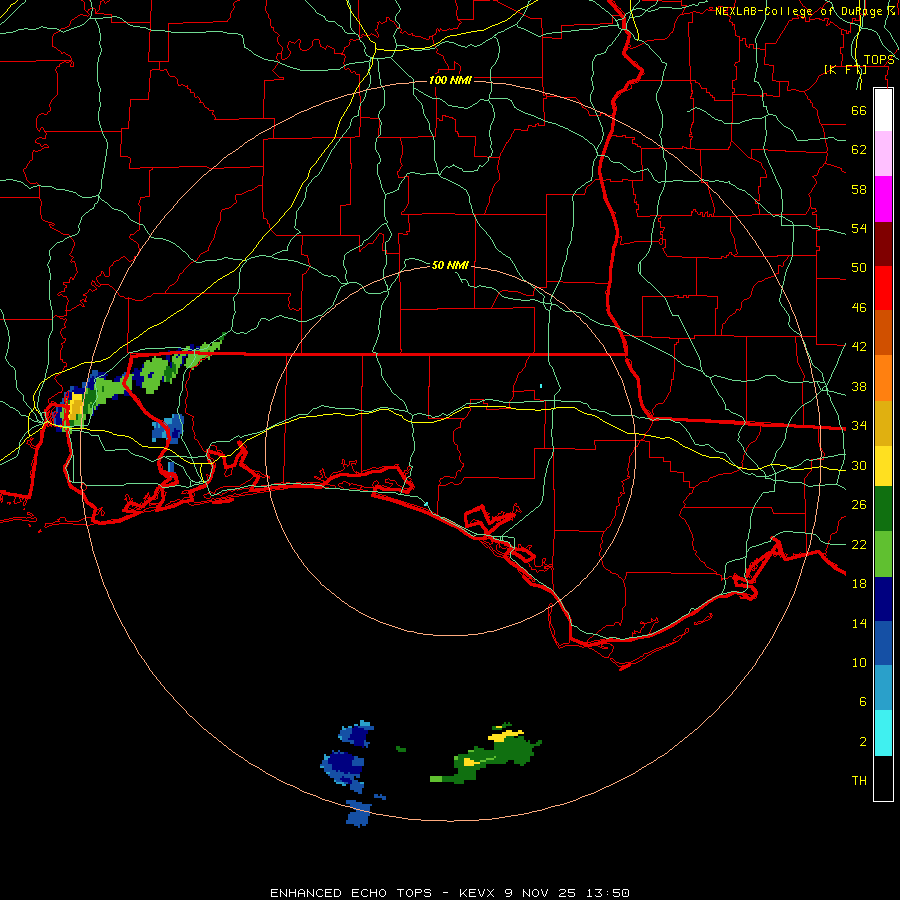
Task: Click the black TH threshold swatch
Action: tap(883, 778)
